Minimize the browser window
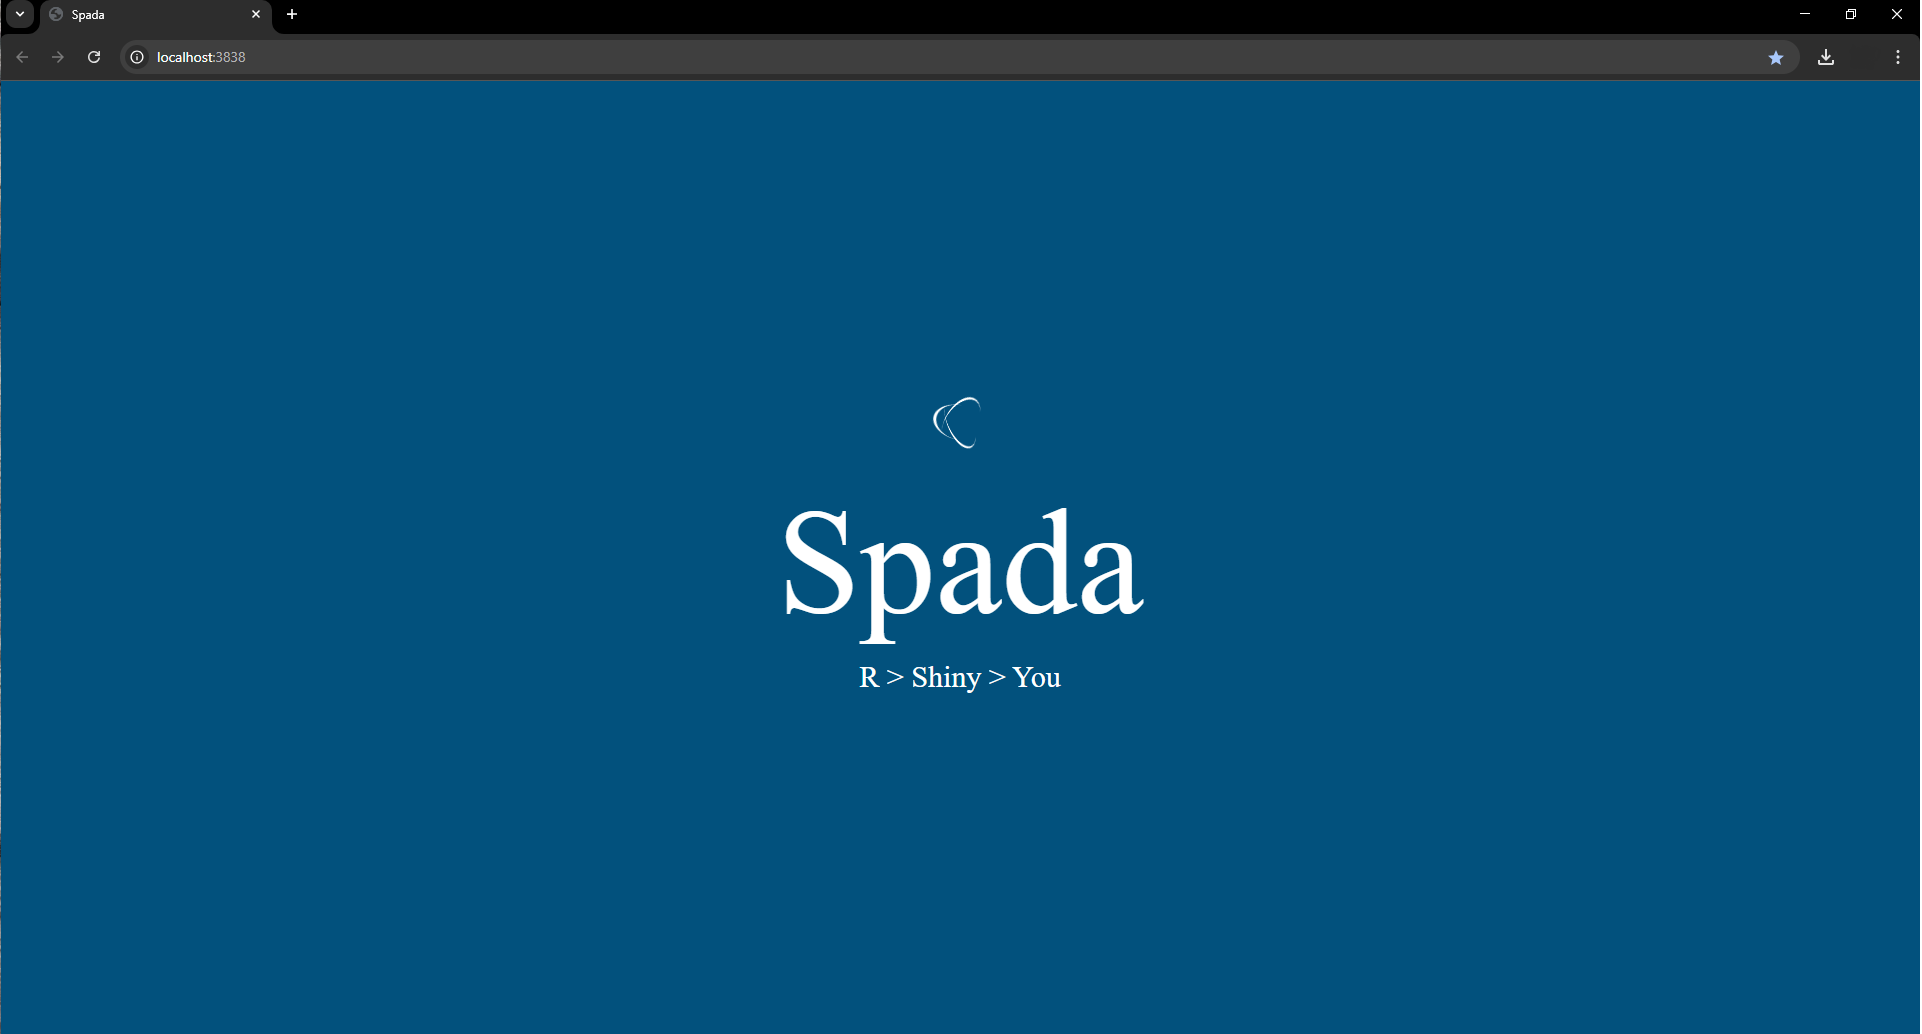The image size is (1922, 1034). click(x=1805, y=14)
